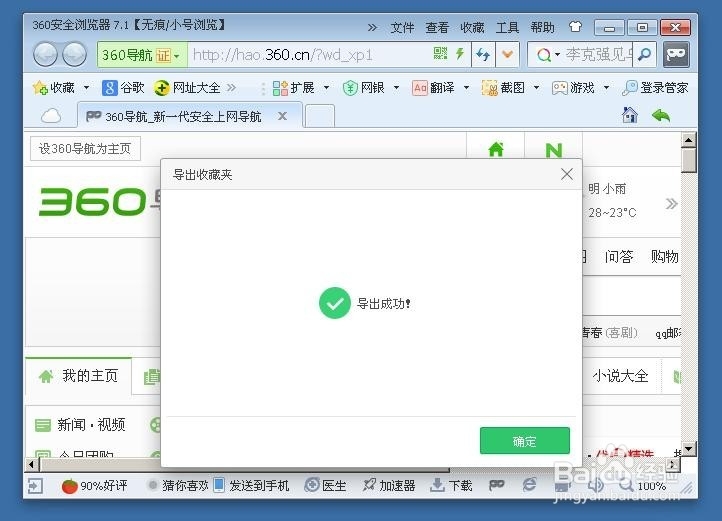Click vertical scrollbar down arrow

point(688,448)
